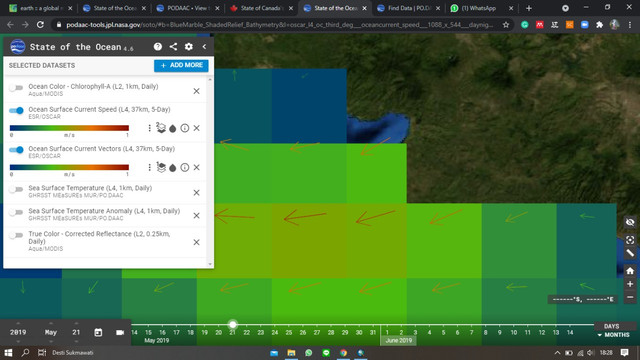Open the settings gear in State of the Ocean
Screen dimensions: 640x360
point(189,47)
